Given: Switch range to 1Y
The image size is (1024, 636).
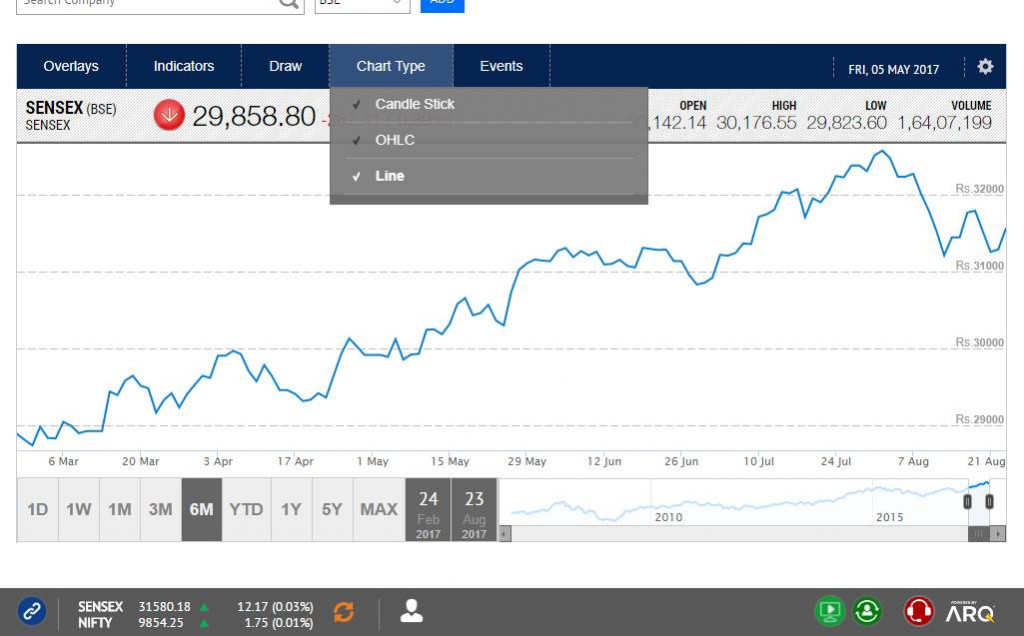Looking at the screenshot, I should coord(291,510).
